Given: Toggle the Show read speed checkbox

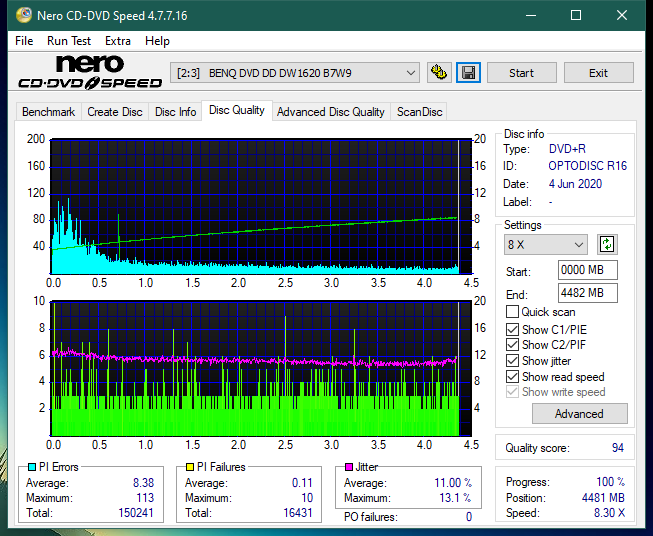Looking at the screenshot, I should 512,376.
